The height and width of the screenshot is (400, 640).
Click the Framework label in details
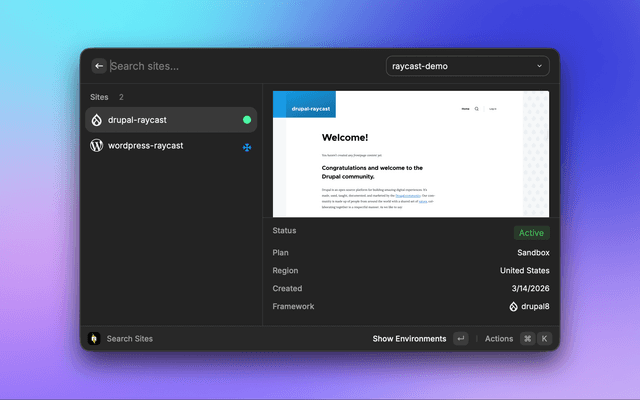293,307
